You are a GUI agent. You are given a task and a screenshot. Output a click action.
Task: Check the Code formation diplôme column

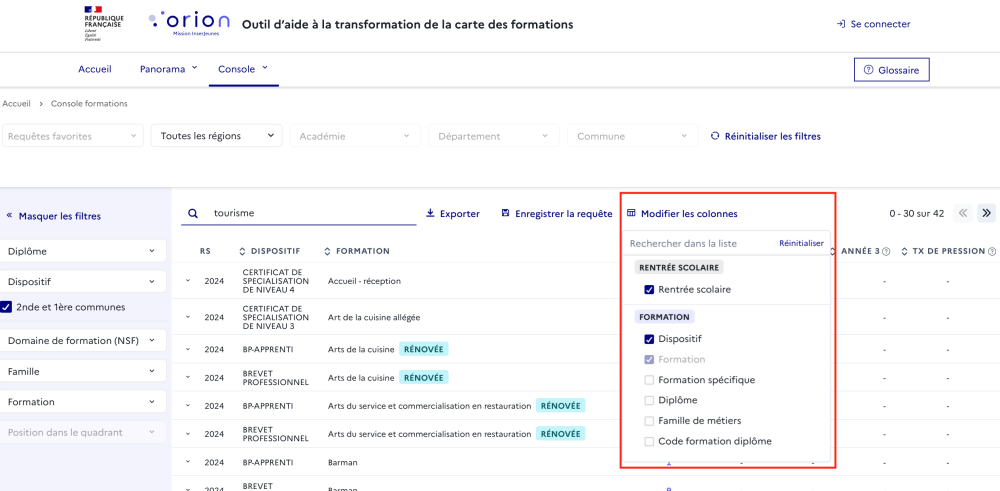tap(649, 441)
